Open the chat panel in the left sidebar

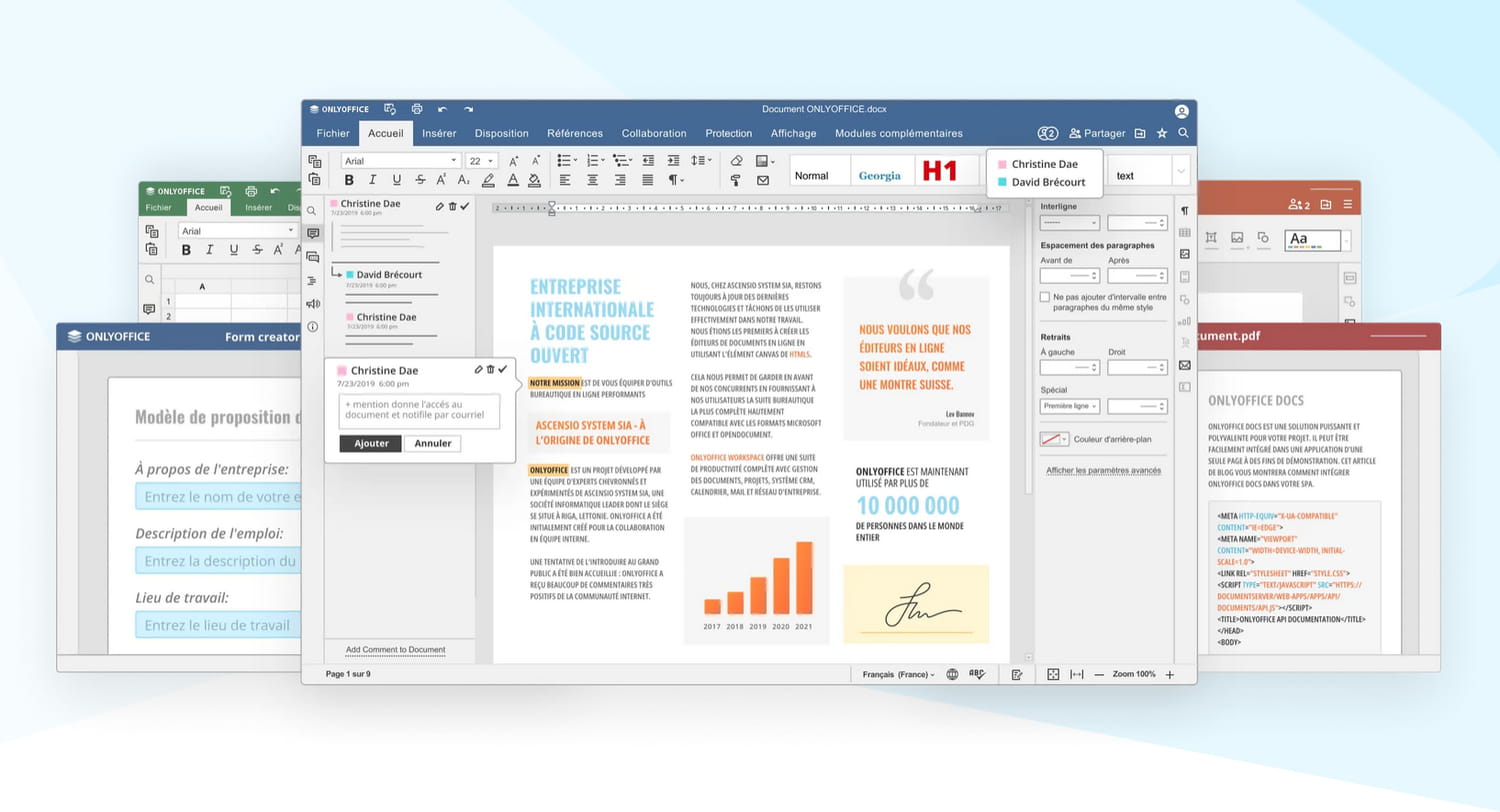[x=313, y=257]
